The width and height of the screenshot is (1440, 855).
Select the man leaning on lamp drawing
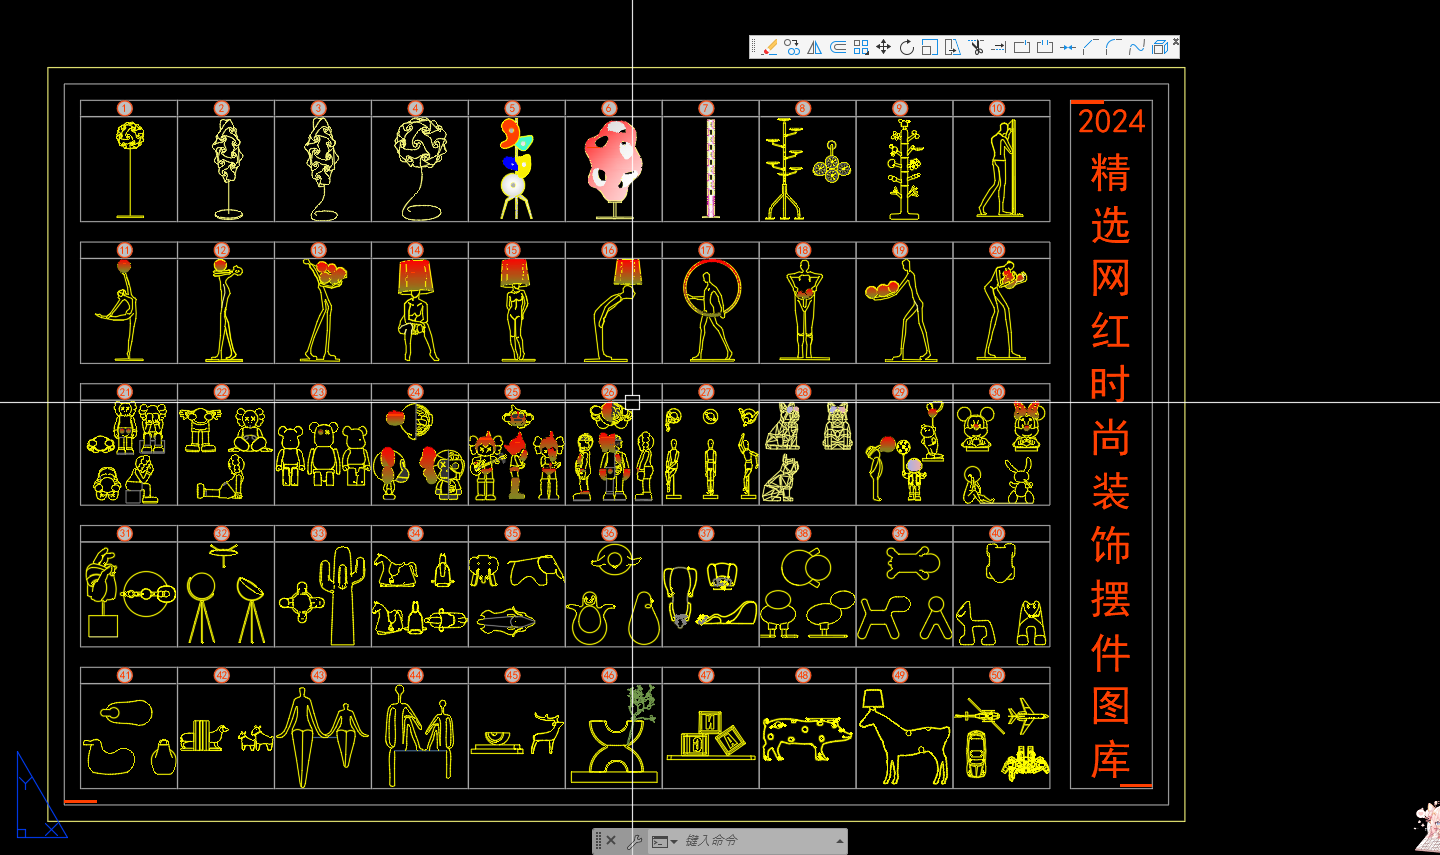click(x=1001, y=168)
